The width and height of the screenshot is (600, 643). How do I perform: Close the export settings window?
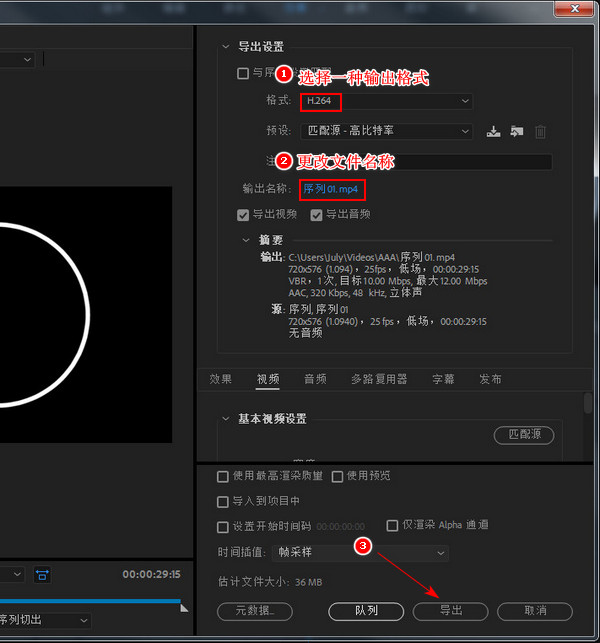(x=575, y=9)
